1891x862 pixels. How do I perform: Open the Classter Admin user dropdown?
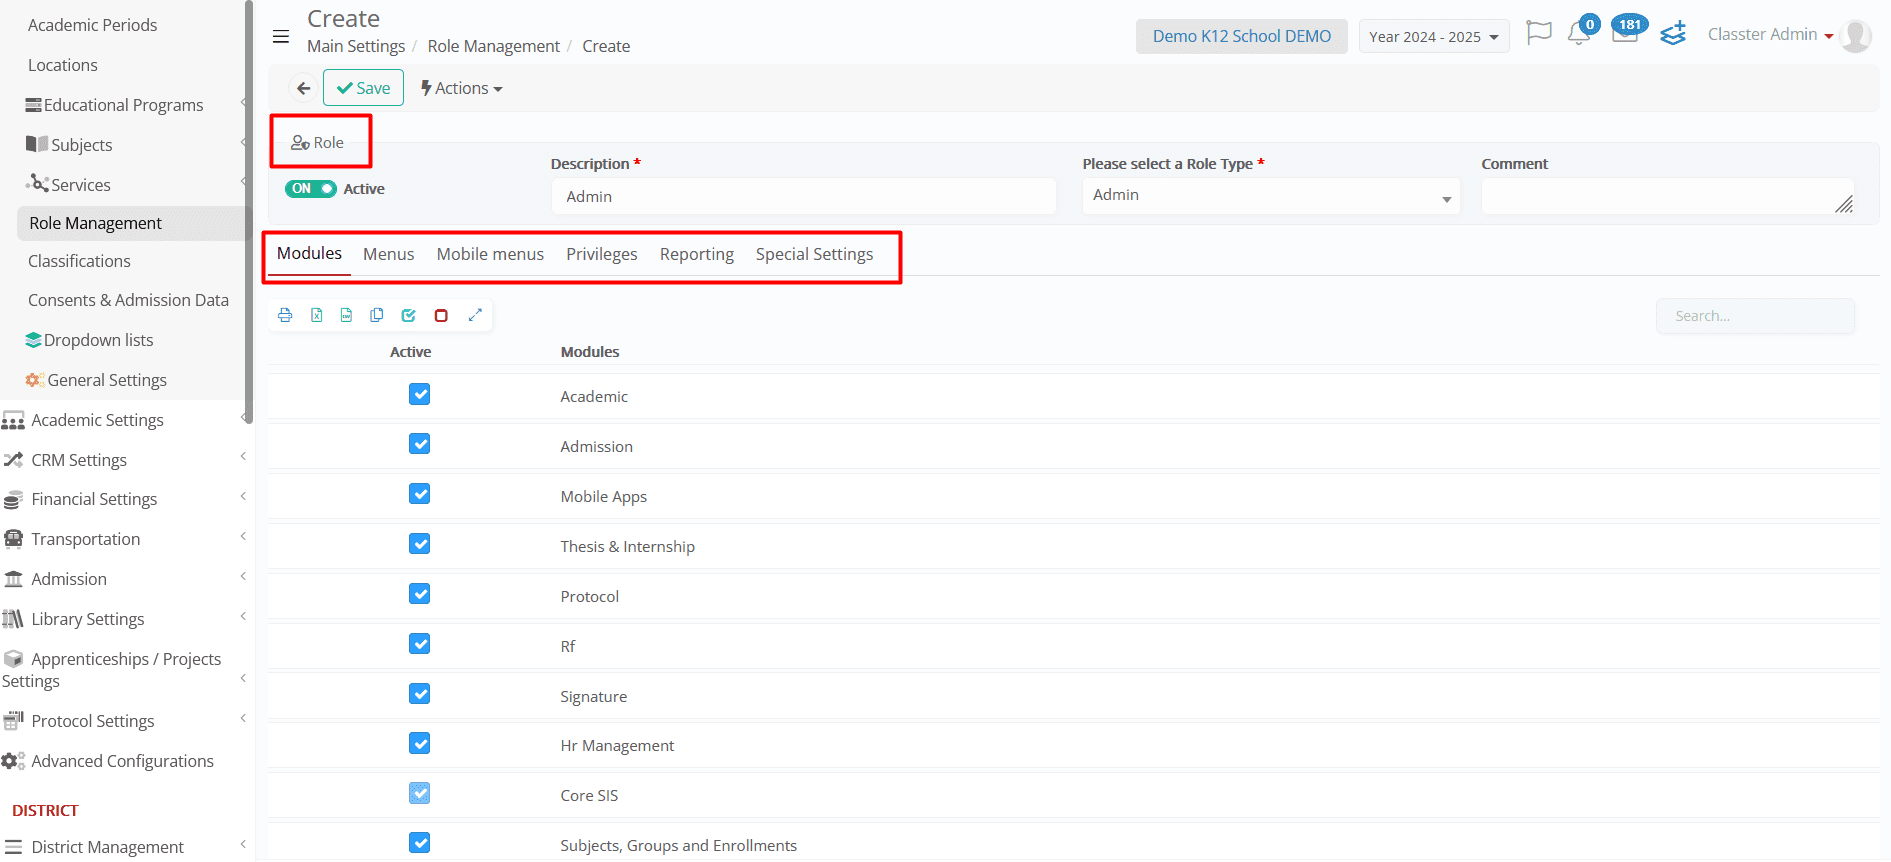(1770, 35)
